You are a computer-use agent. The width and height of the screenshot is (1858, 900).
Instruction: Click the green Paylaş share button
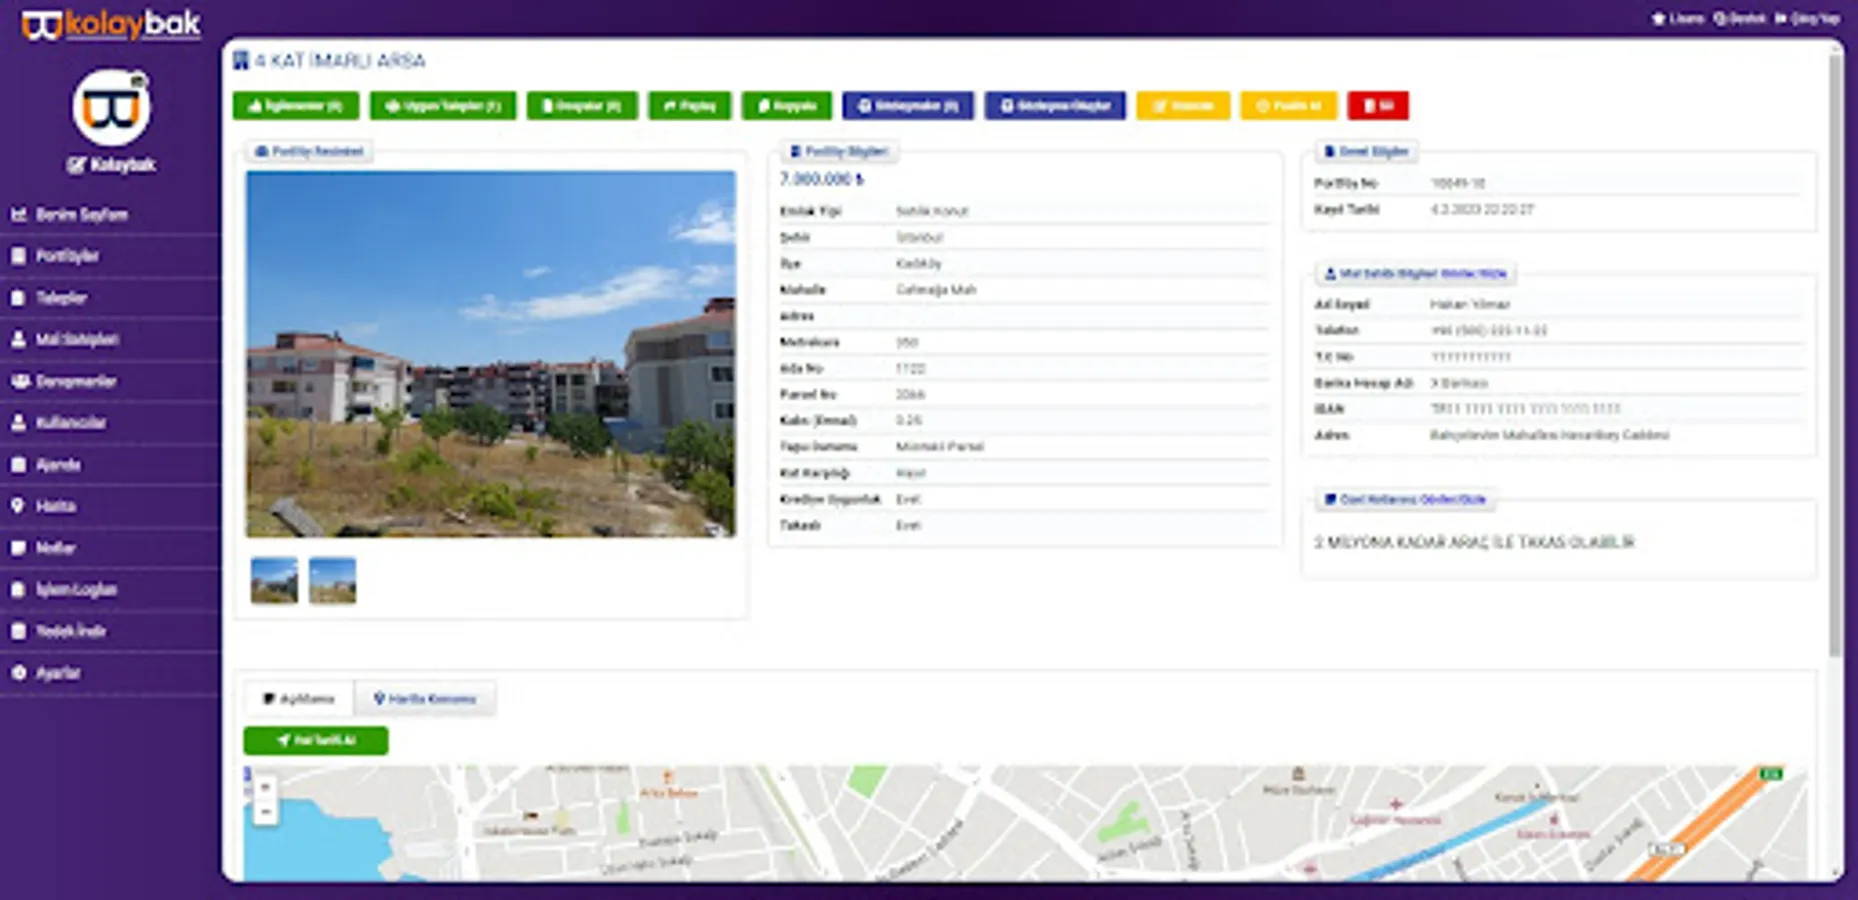[690, 105]
